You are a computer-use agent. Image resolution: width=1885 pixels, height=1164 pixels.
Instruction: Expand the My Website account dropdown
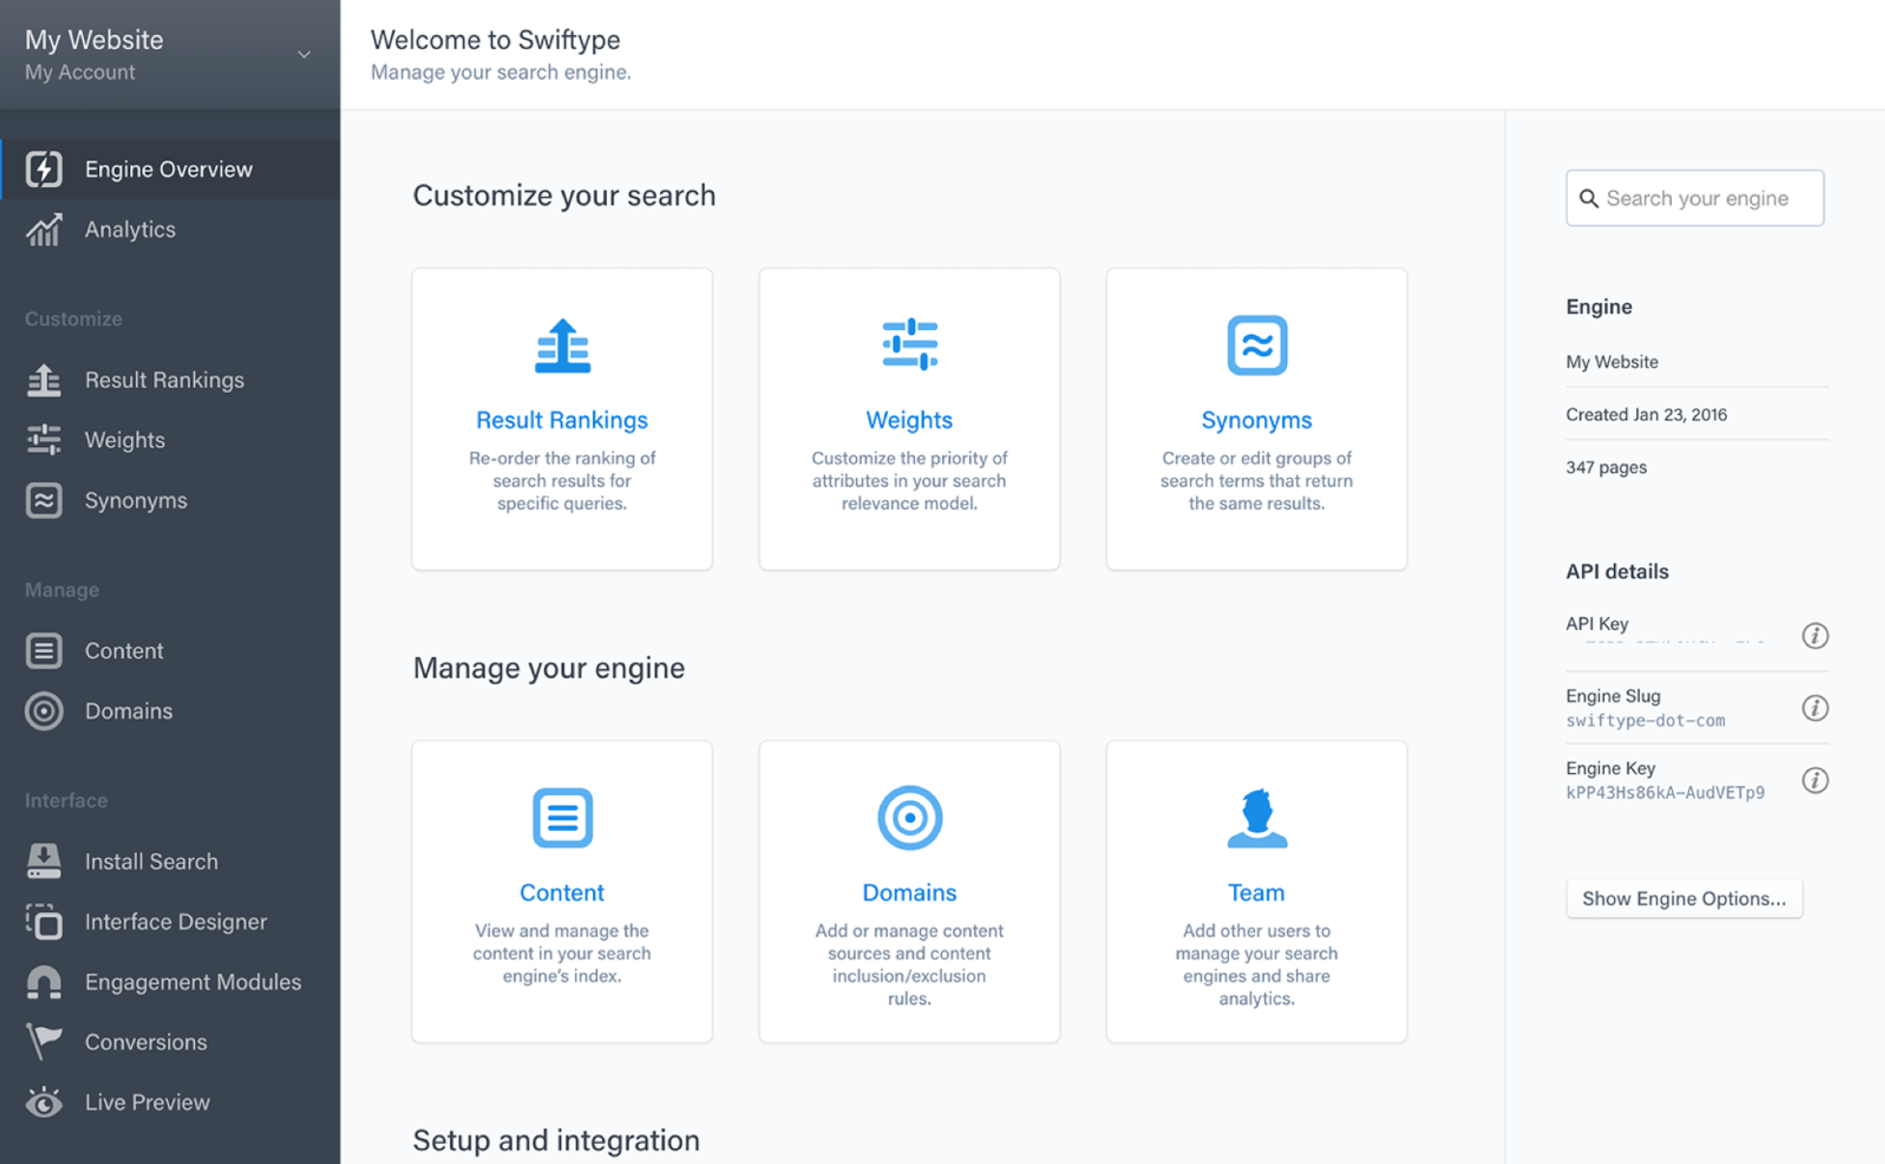click(303, 55)
